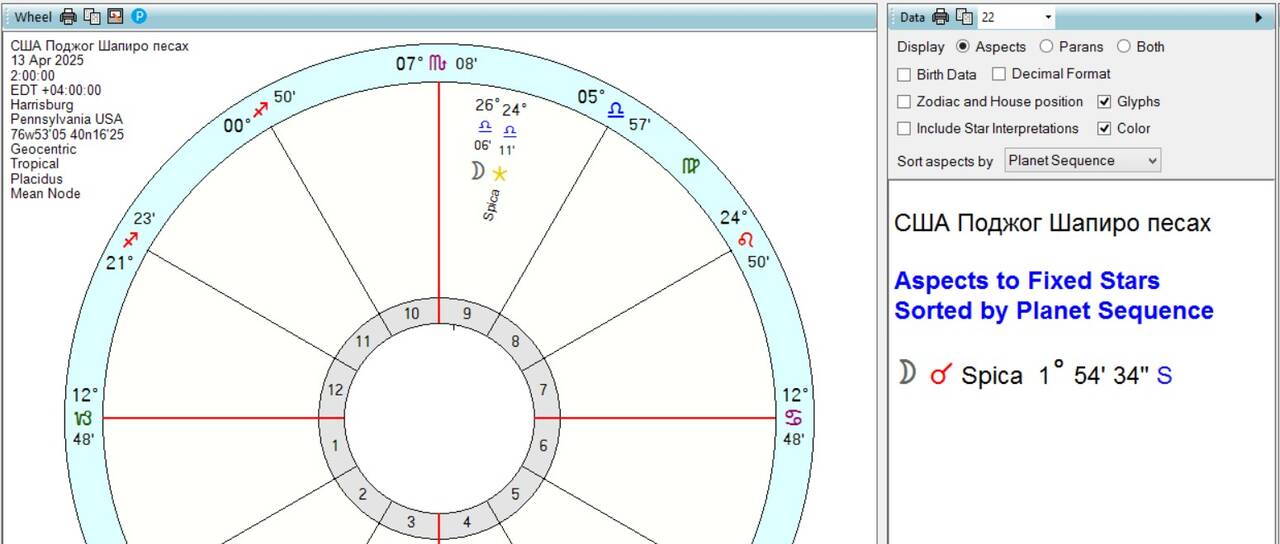Save the Wheel as an image

tap(115, 16)
